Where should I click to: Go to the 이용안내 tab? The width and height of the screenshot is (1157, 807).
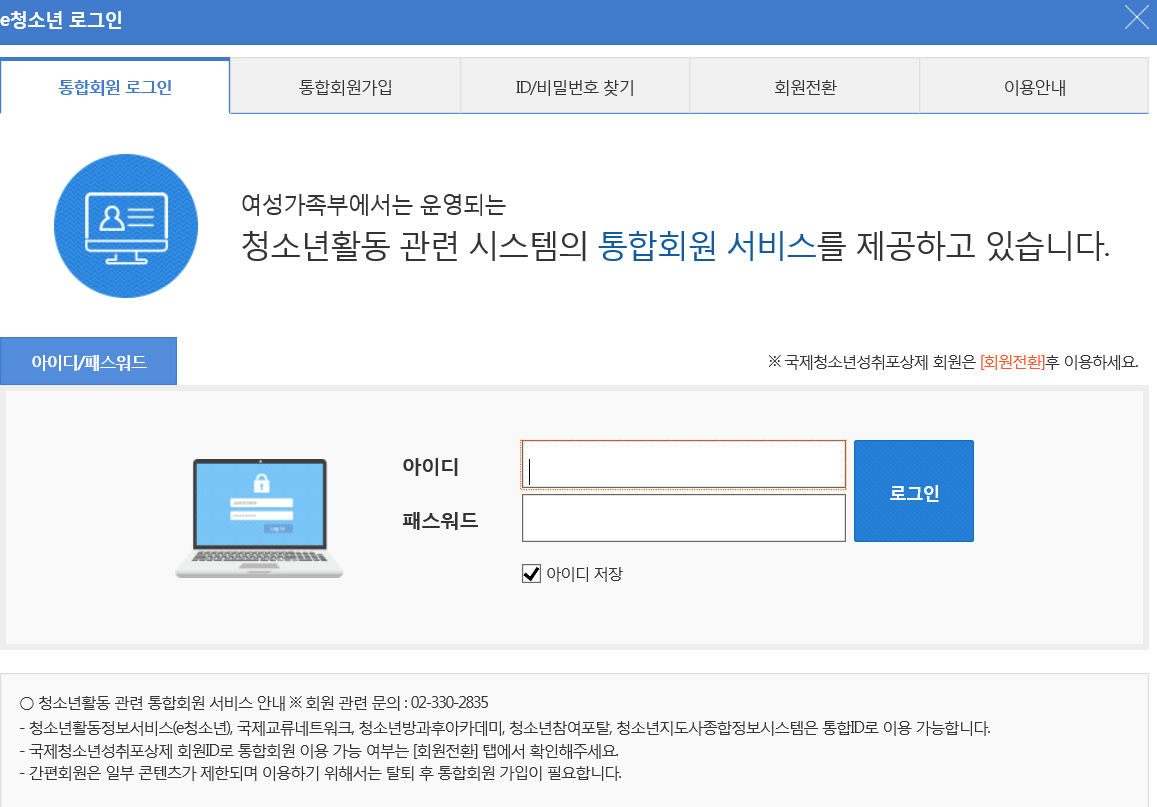[1034, 87]
